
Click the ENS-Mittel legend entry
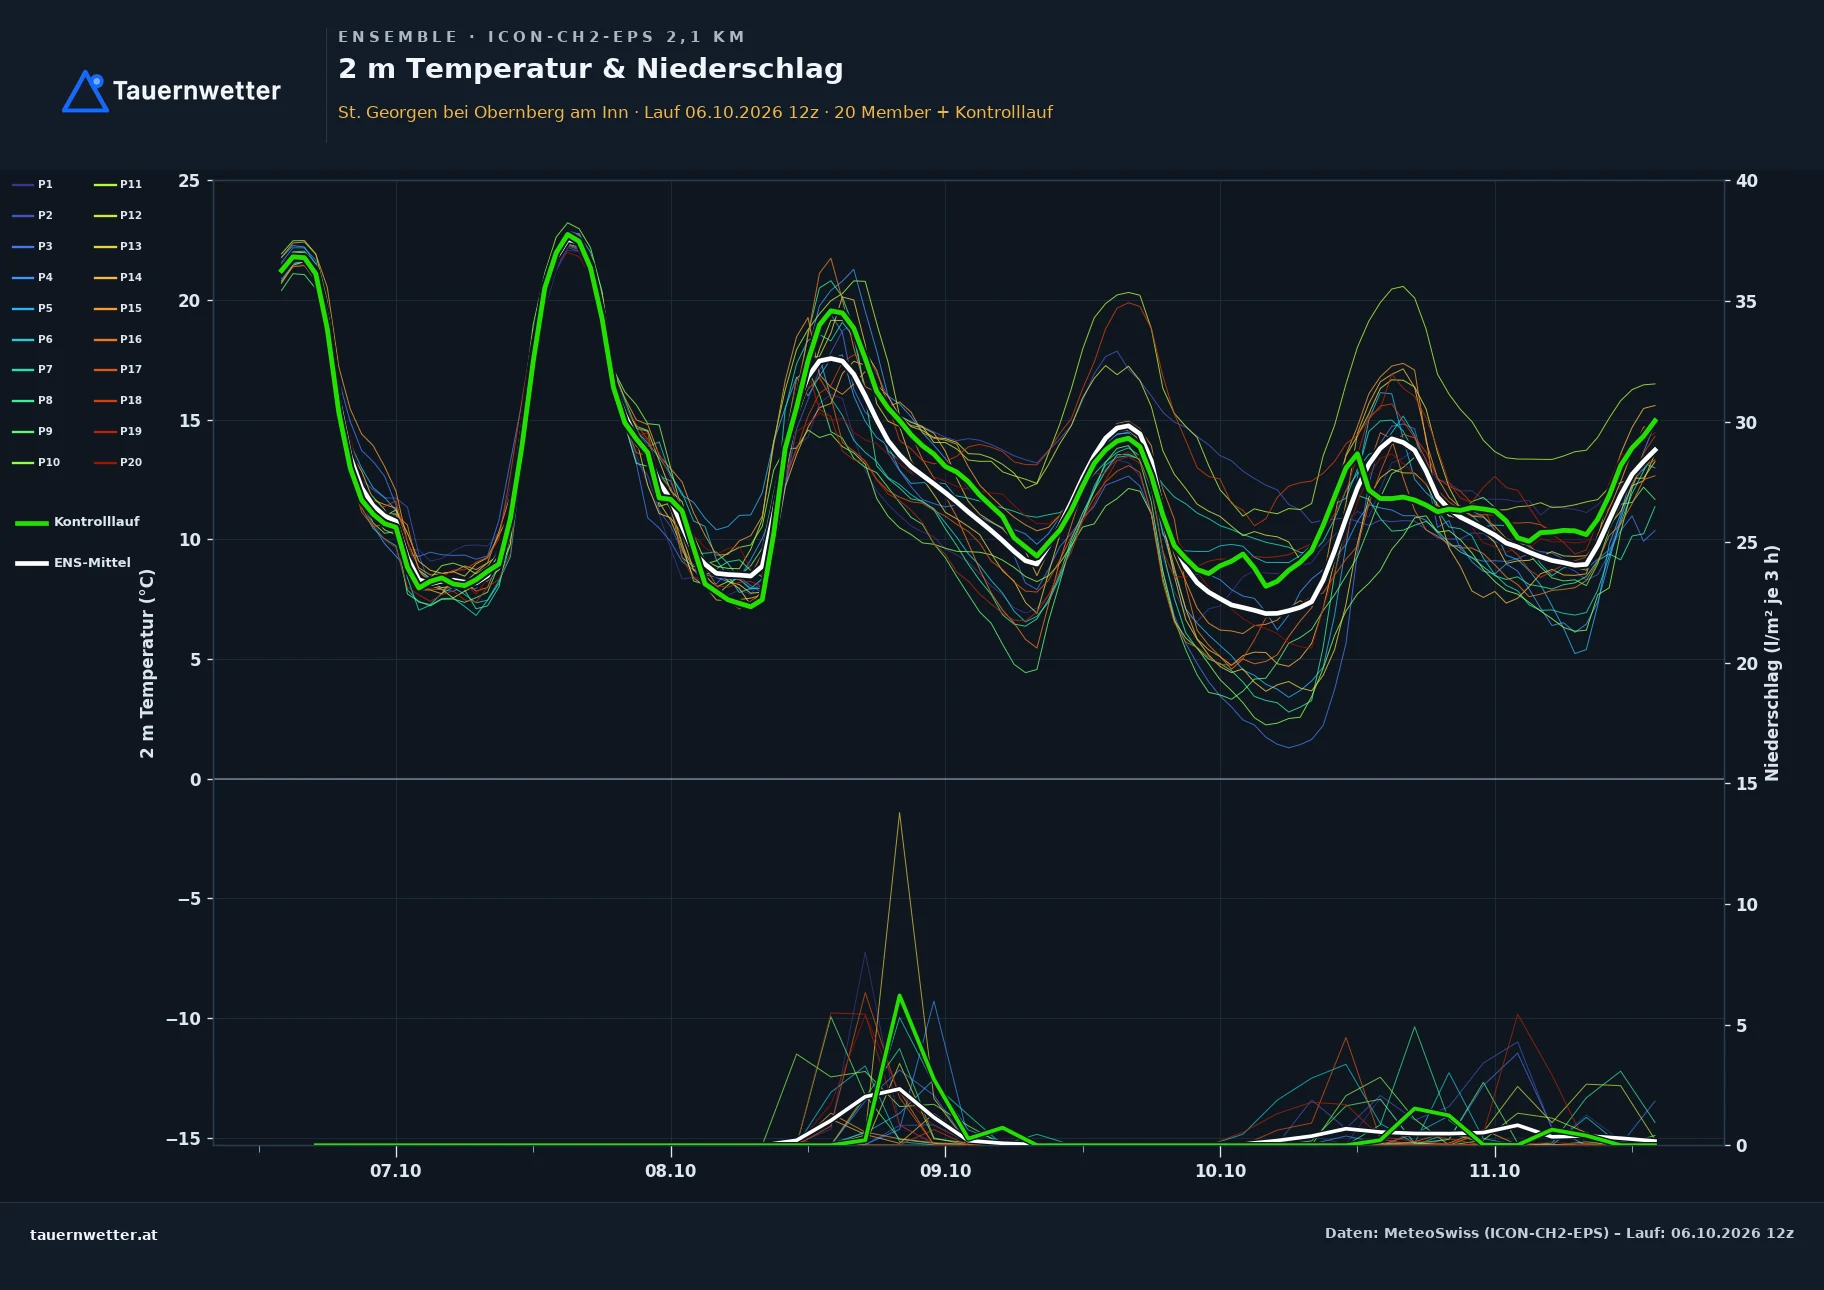pos(73,563)
